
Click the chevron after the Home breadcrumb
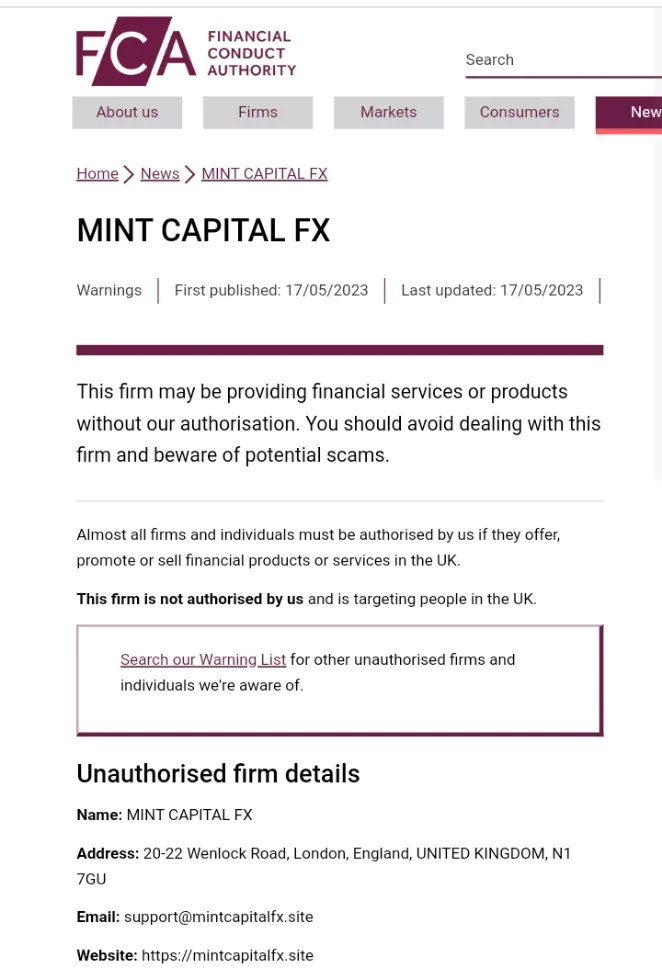128,174
